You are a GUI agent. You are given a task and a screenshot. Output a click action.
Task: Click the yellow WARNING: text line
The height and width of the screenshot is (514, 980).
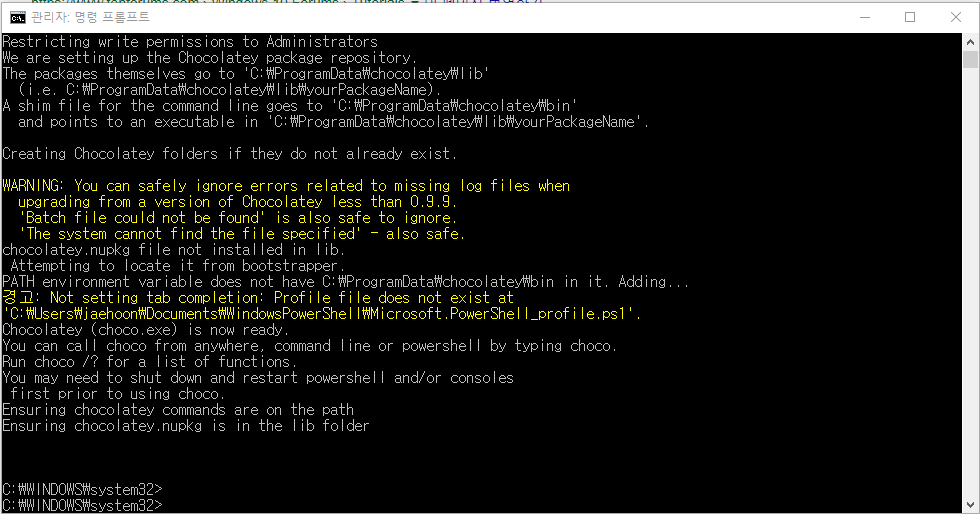coord(286,186)
